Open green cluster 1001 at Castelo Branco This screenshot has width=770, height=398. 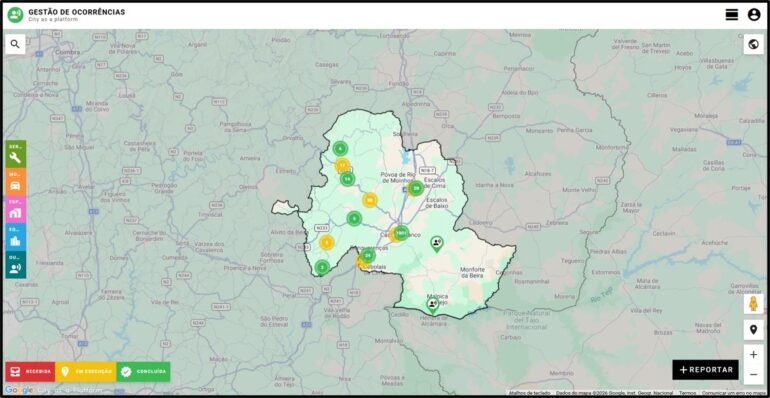click(x=401, y=232)
